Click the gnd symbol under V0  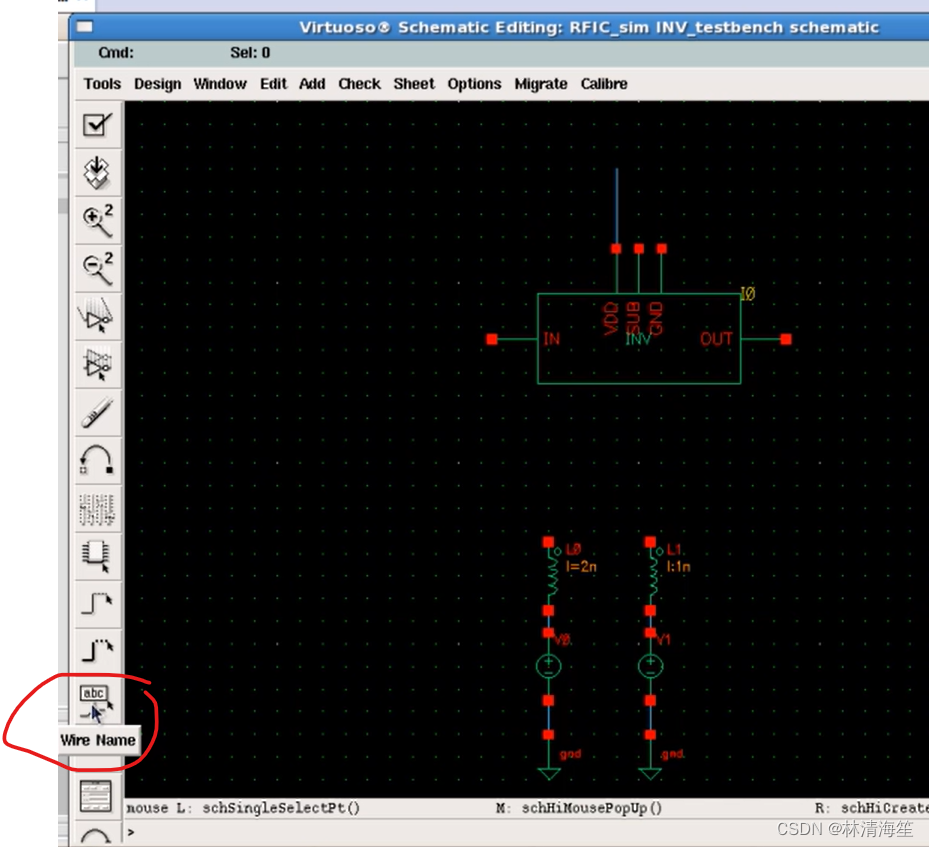549,773
